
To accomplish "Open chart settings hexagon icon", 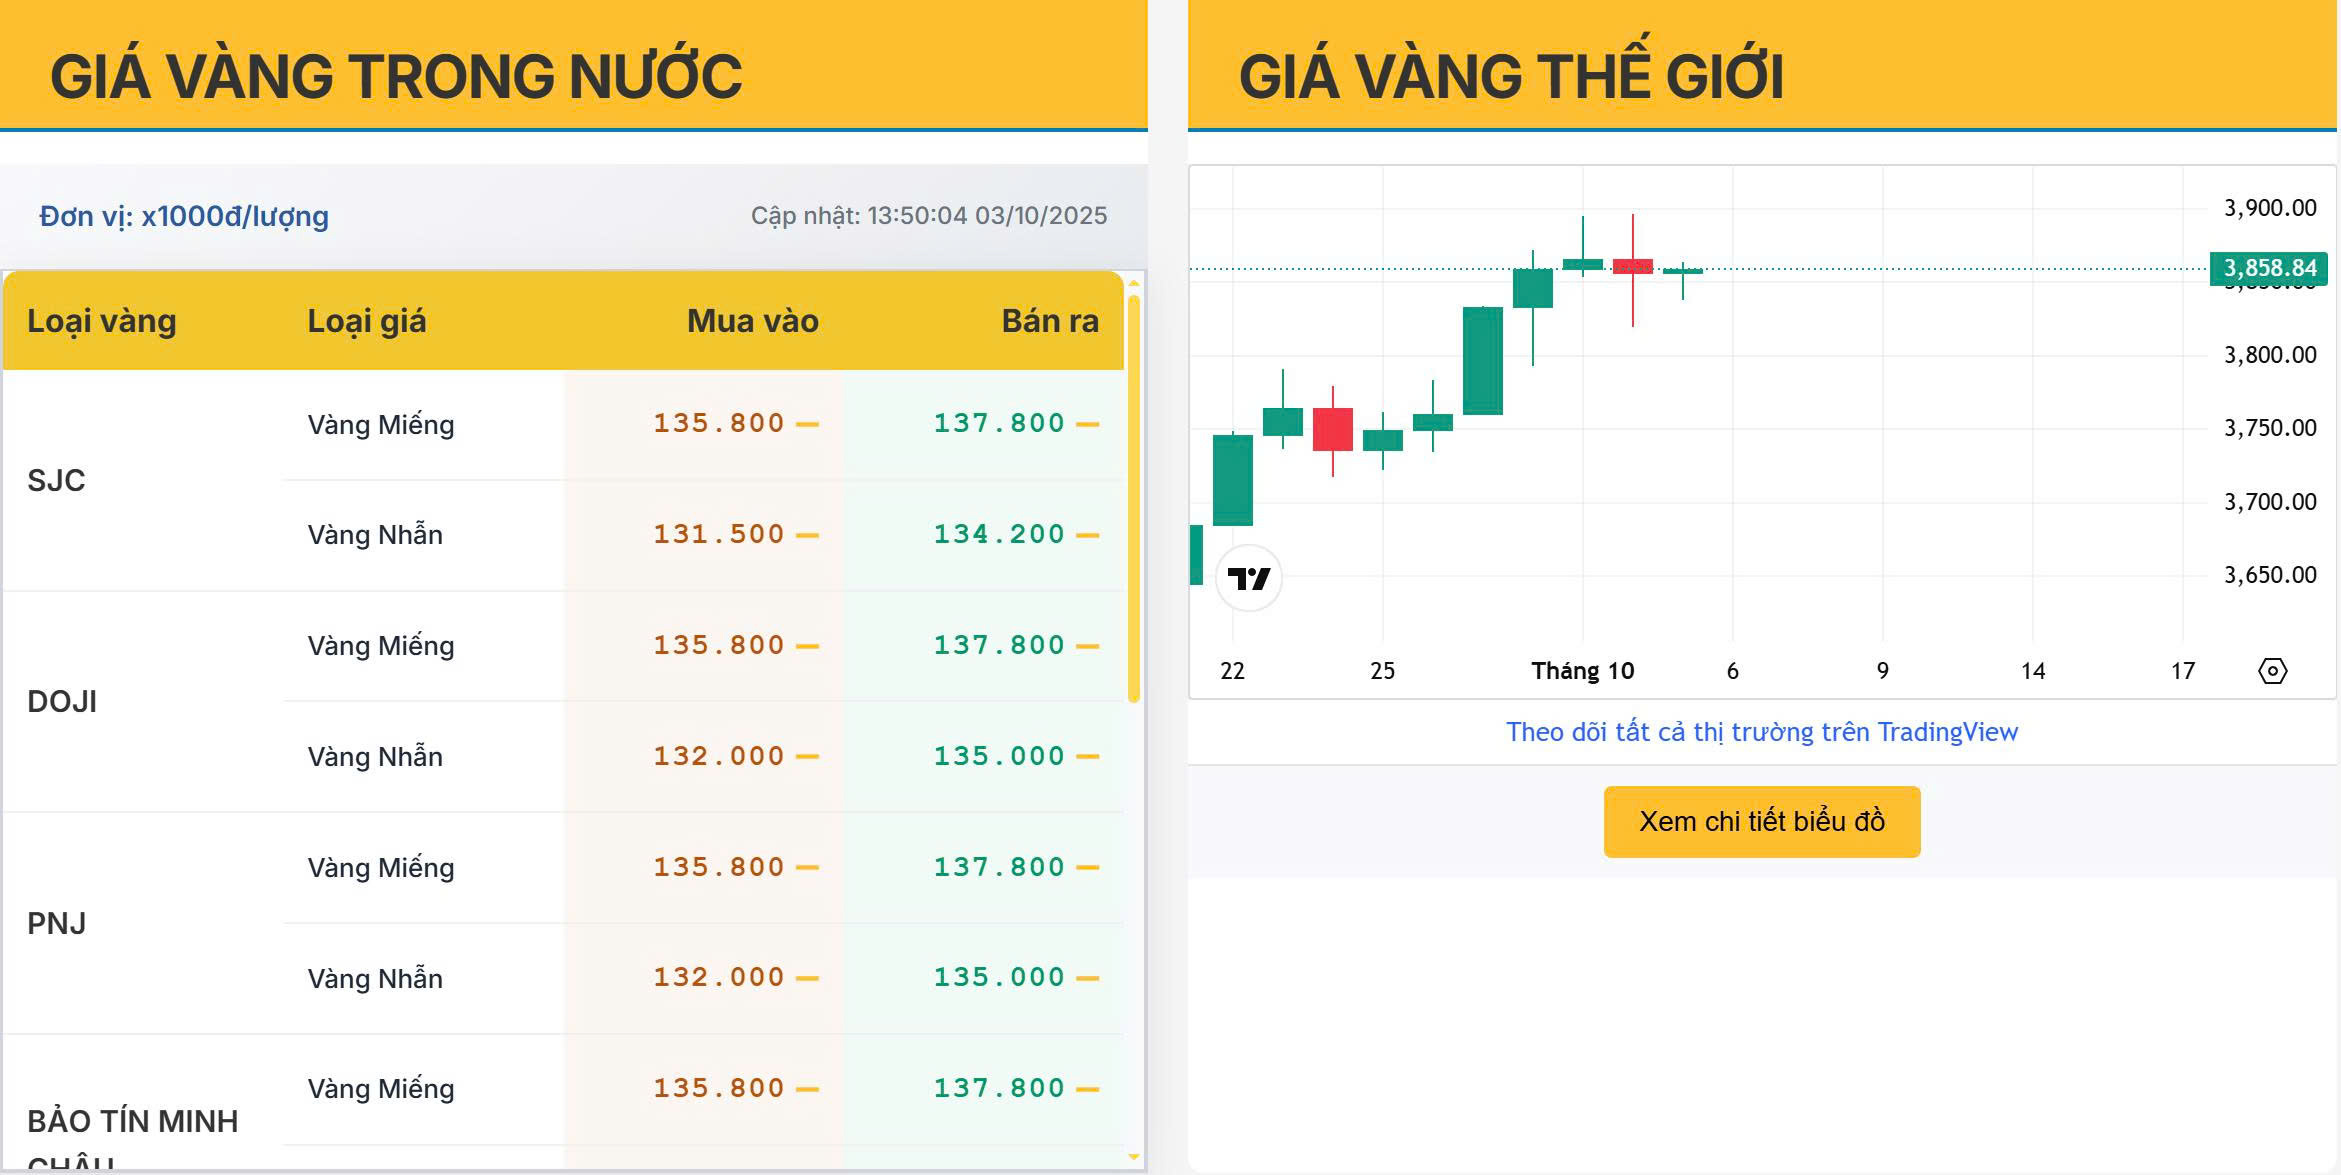I will pos(2272,671).
